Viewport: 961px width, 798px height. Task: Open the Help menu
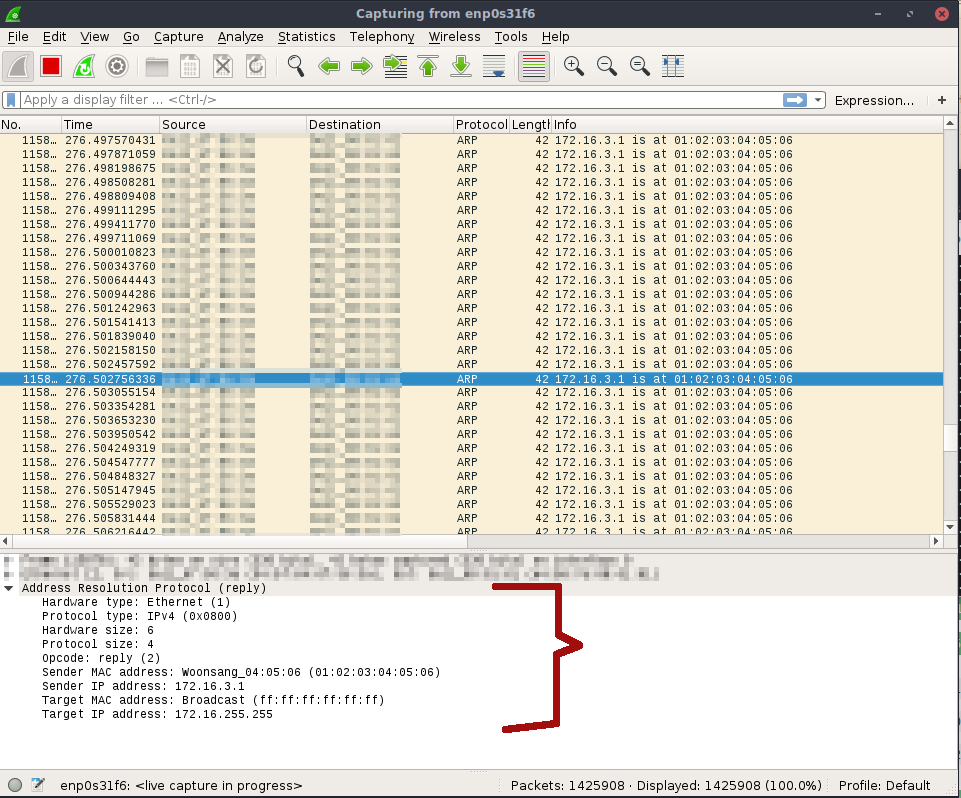tap(555, 37)
